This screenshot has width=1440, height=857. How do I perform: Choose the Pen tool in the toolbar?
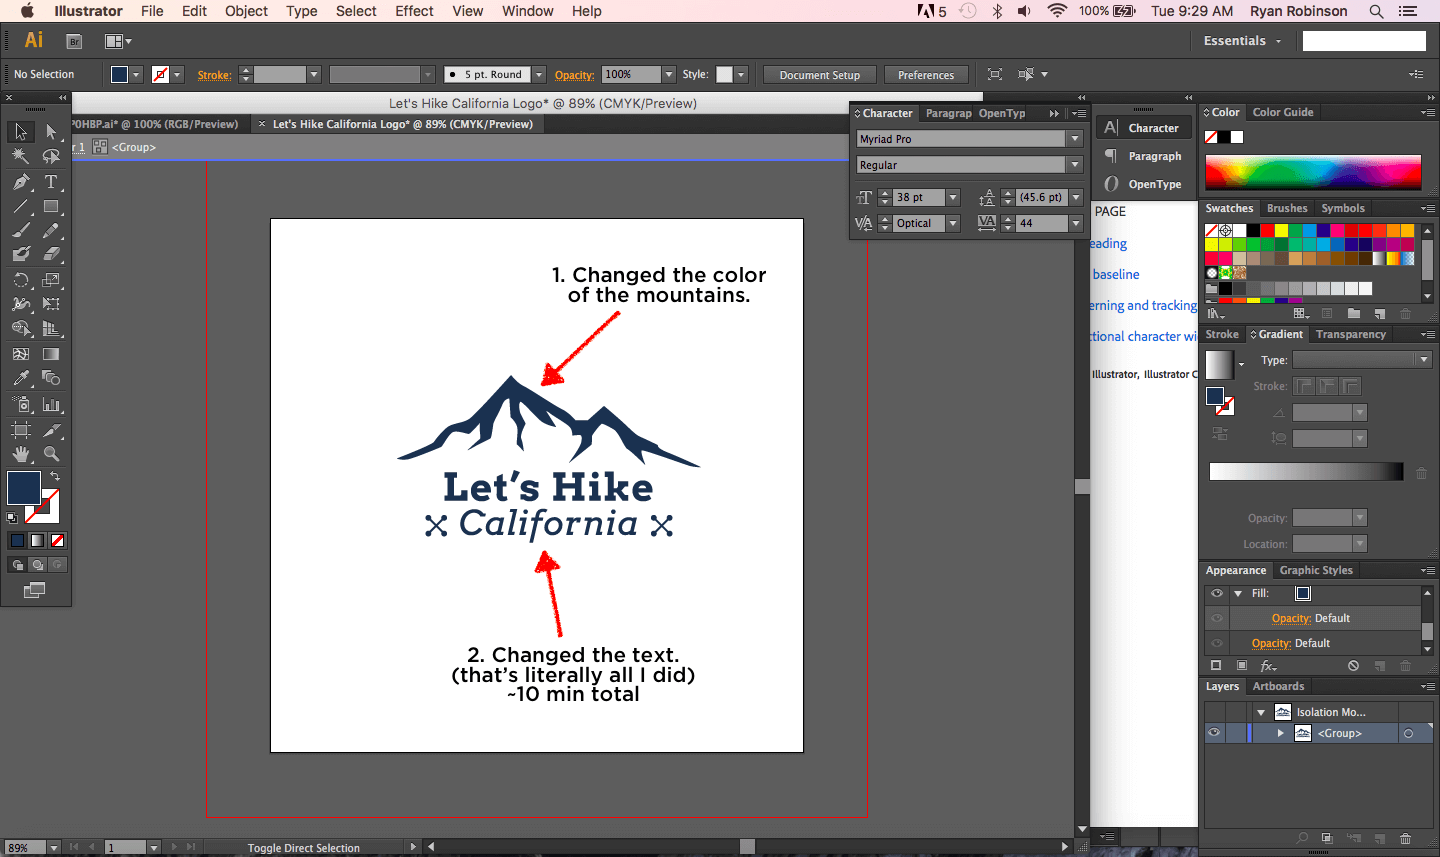(x=20, y=181)
